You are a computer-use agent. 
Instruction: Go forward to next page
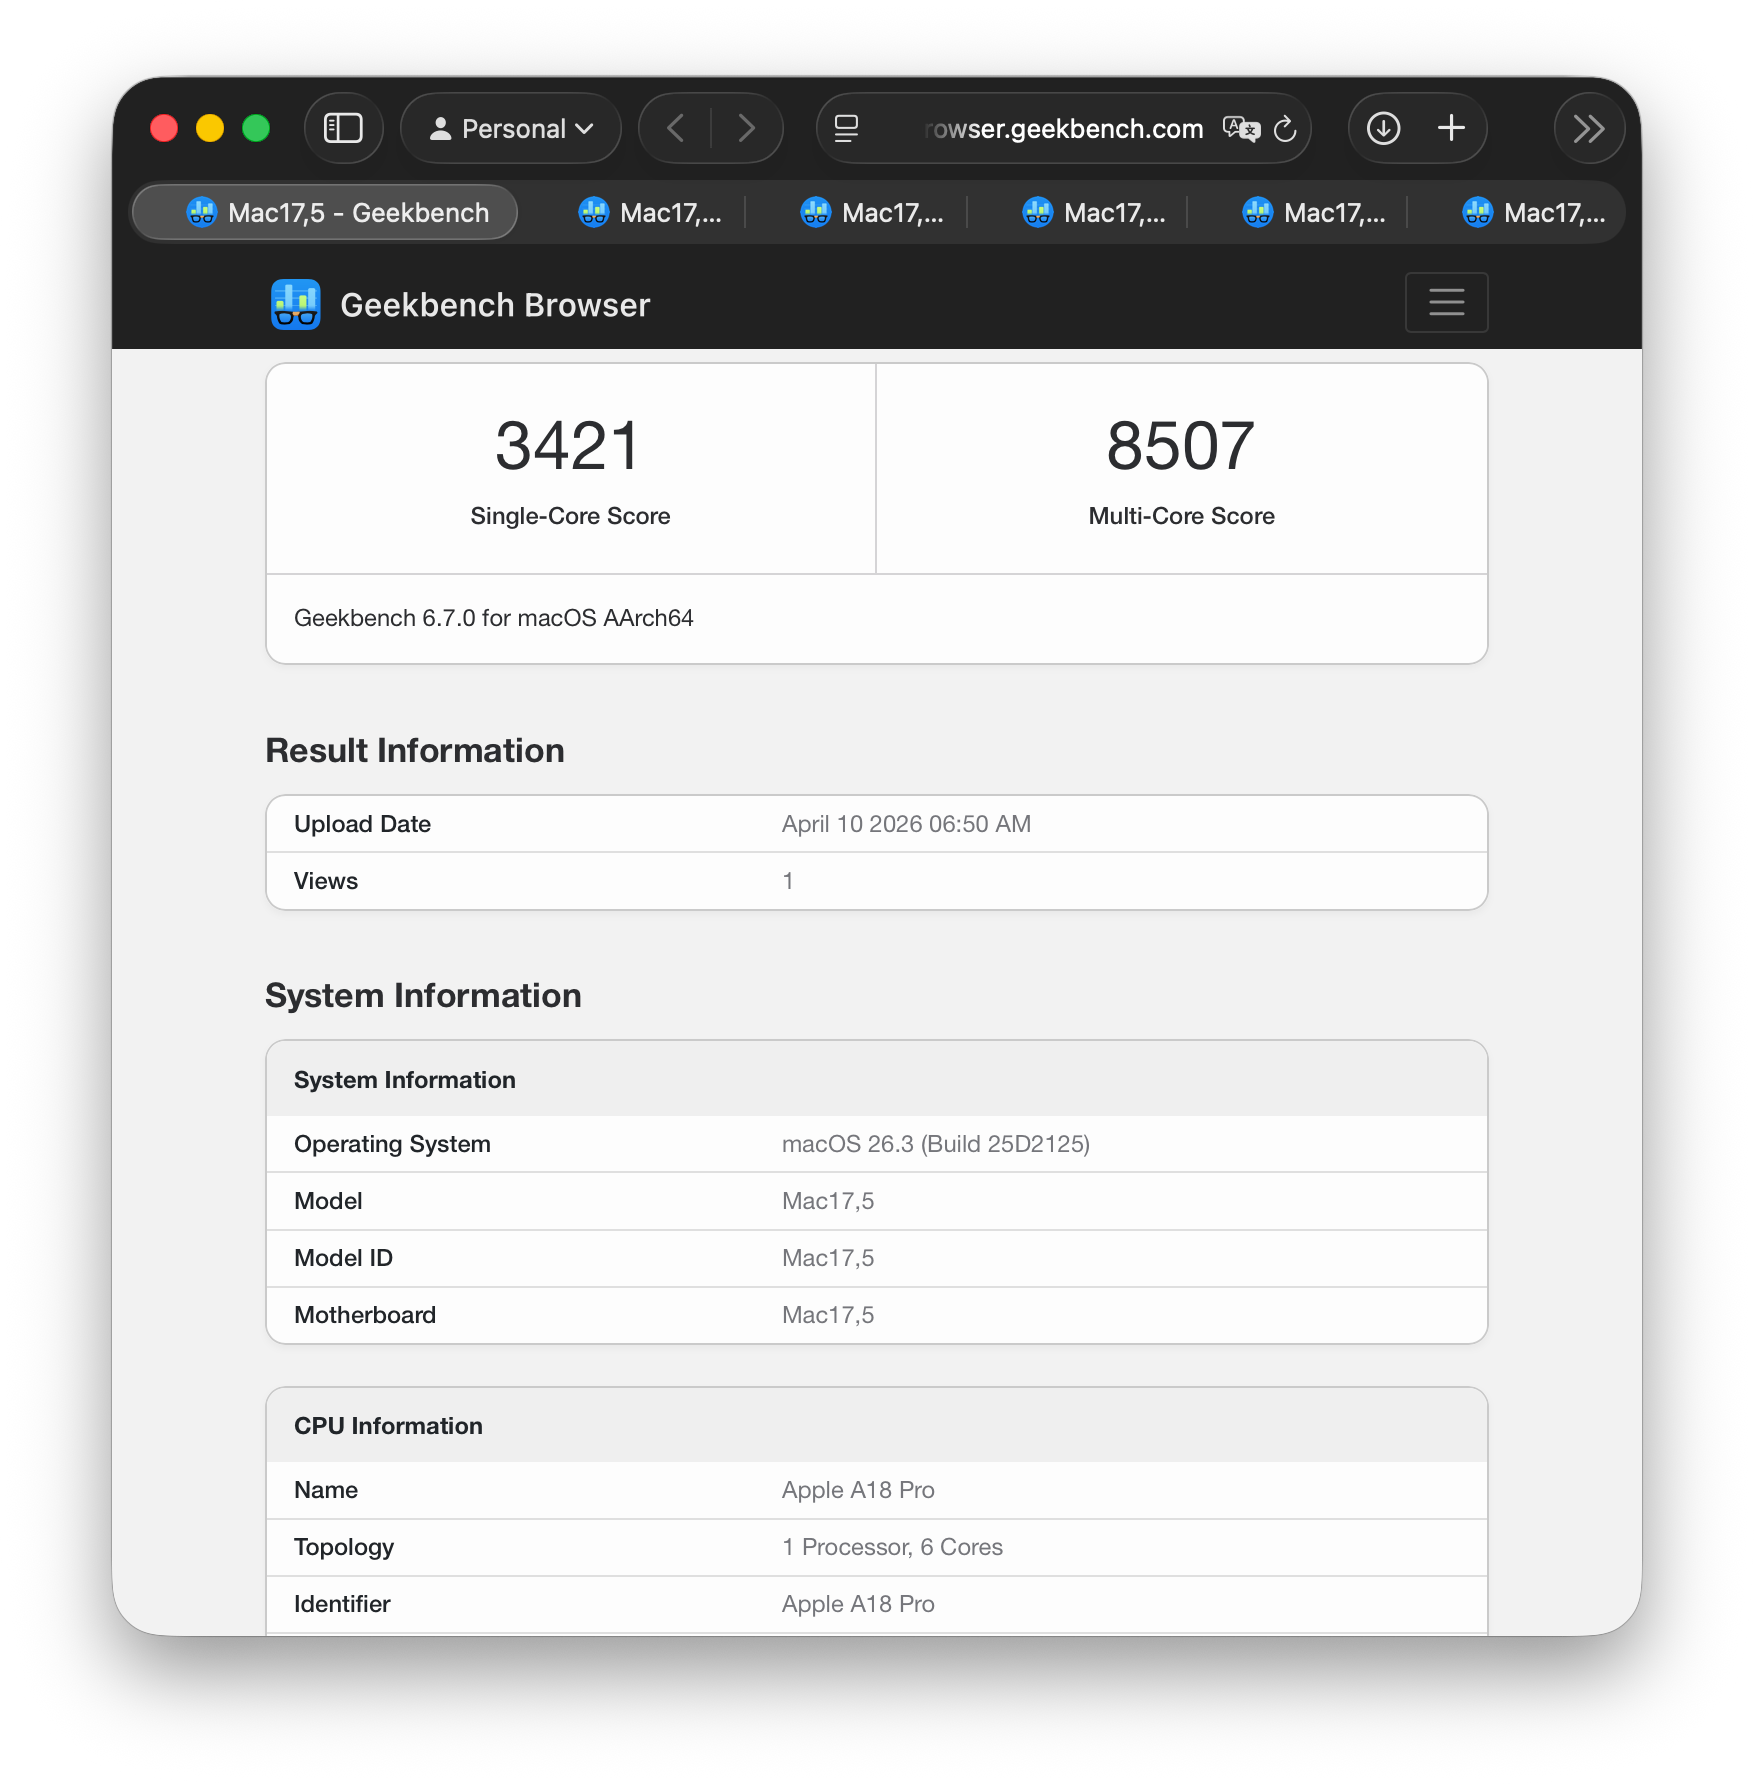[746, 128]
